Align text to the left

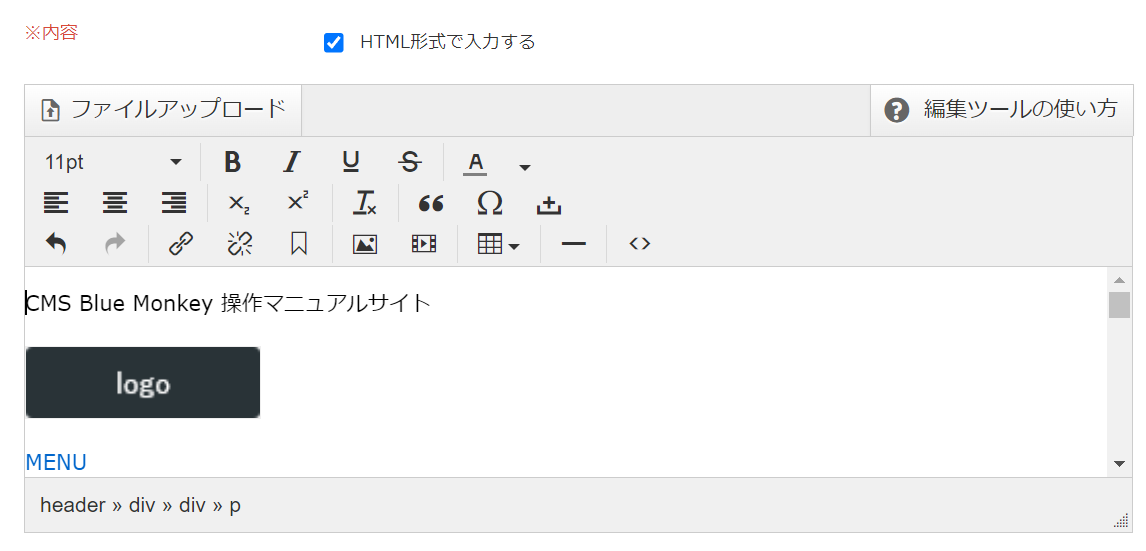(56, 202)
